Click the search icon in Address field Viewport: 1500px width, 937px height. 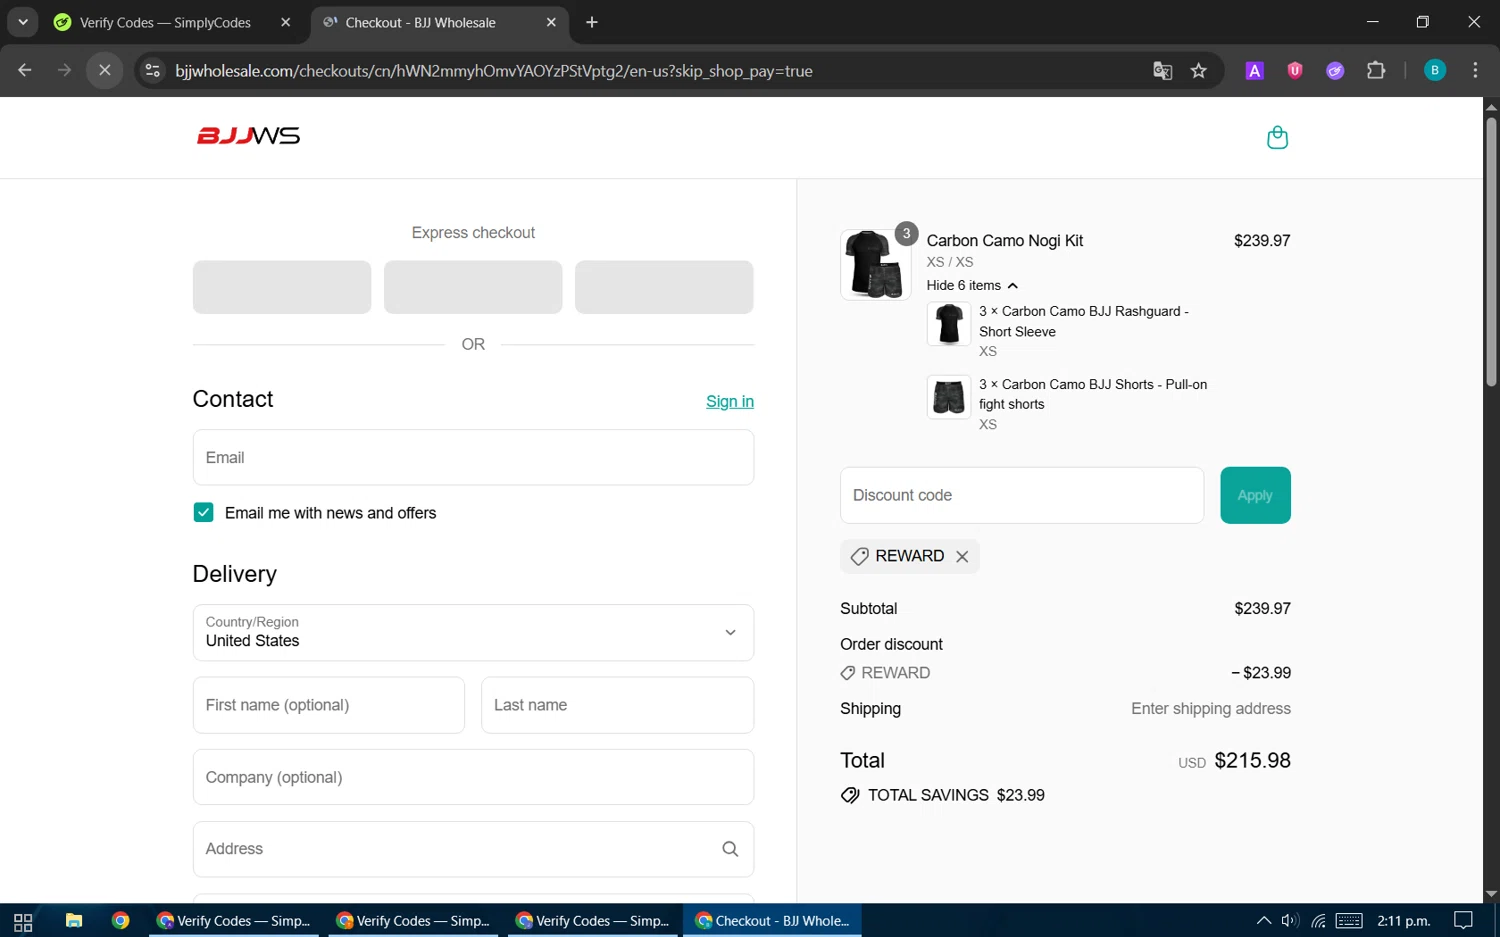730,849
